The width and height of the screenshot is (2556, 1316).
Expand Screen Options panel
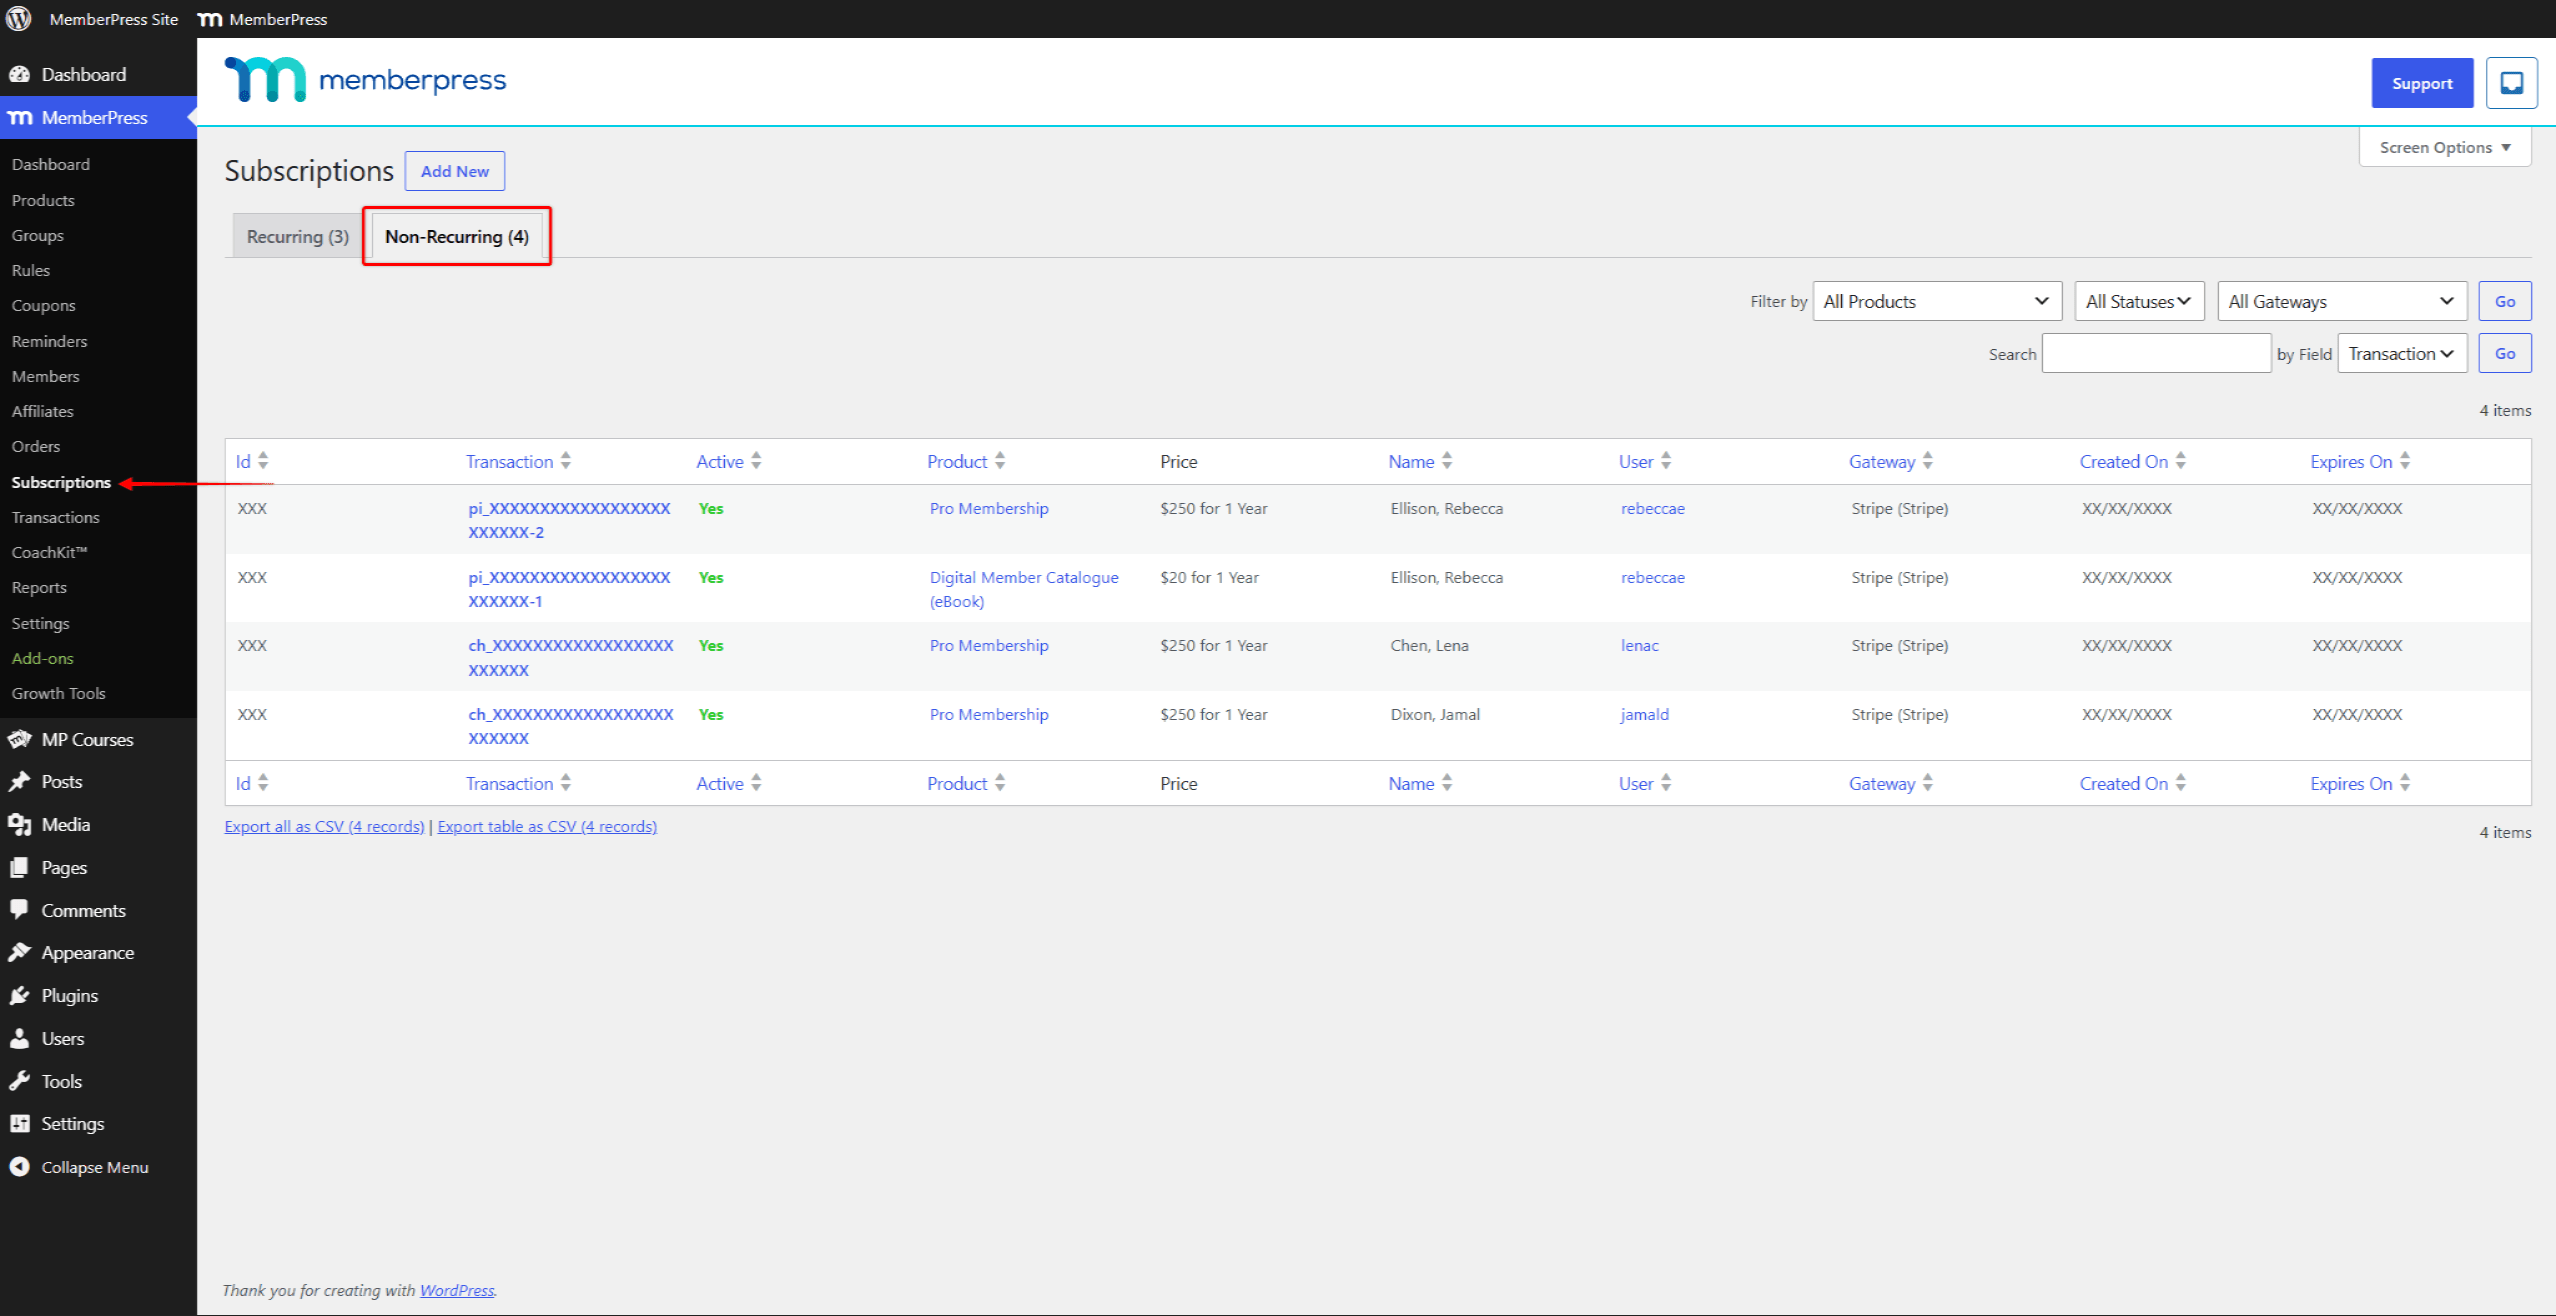click(2445, 147)
